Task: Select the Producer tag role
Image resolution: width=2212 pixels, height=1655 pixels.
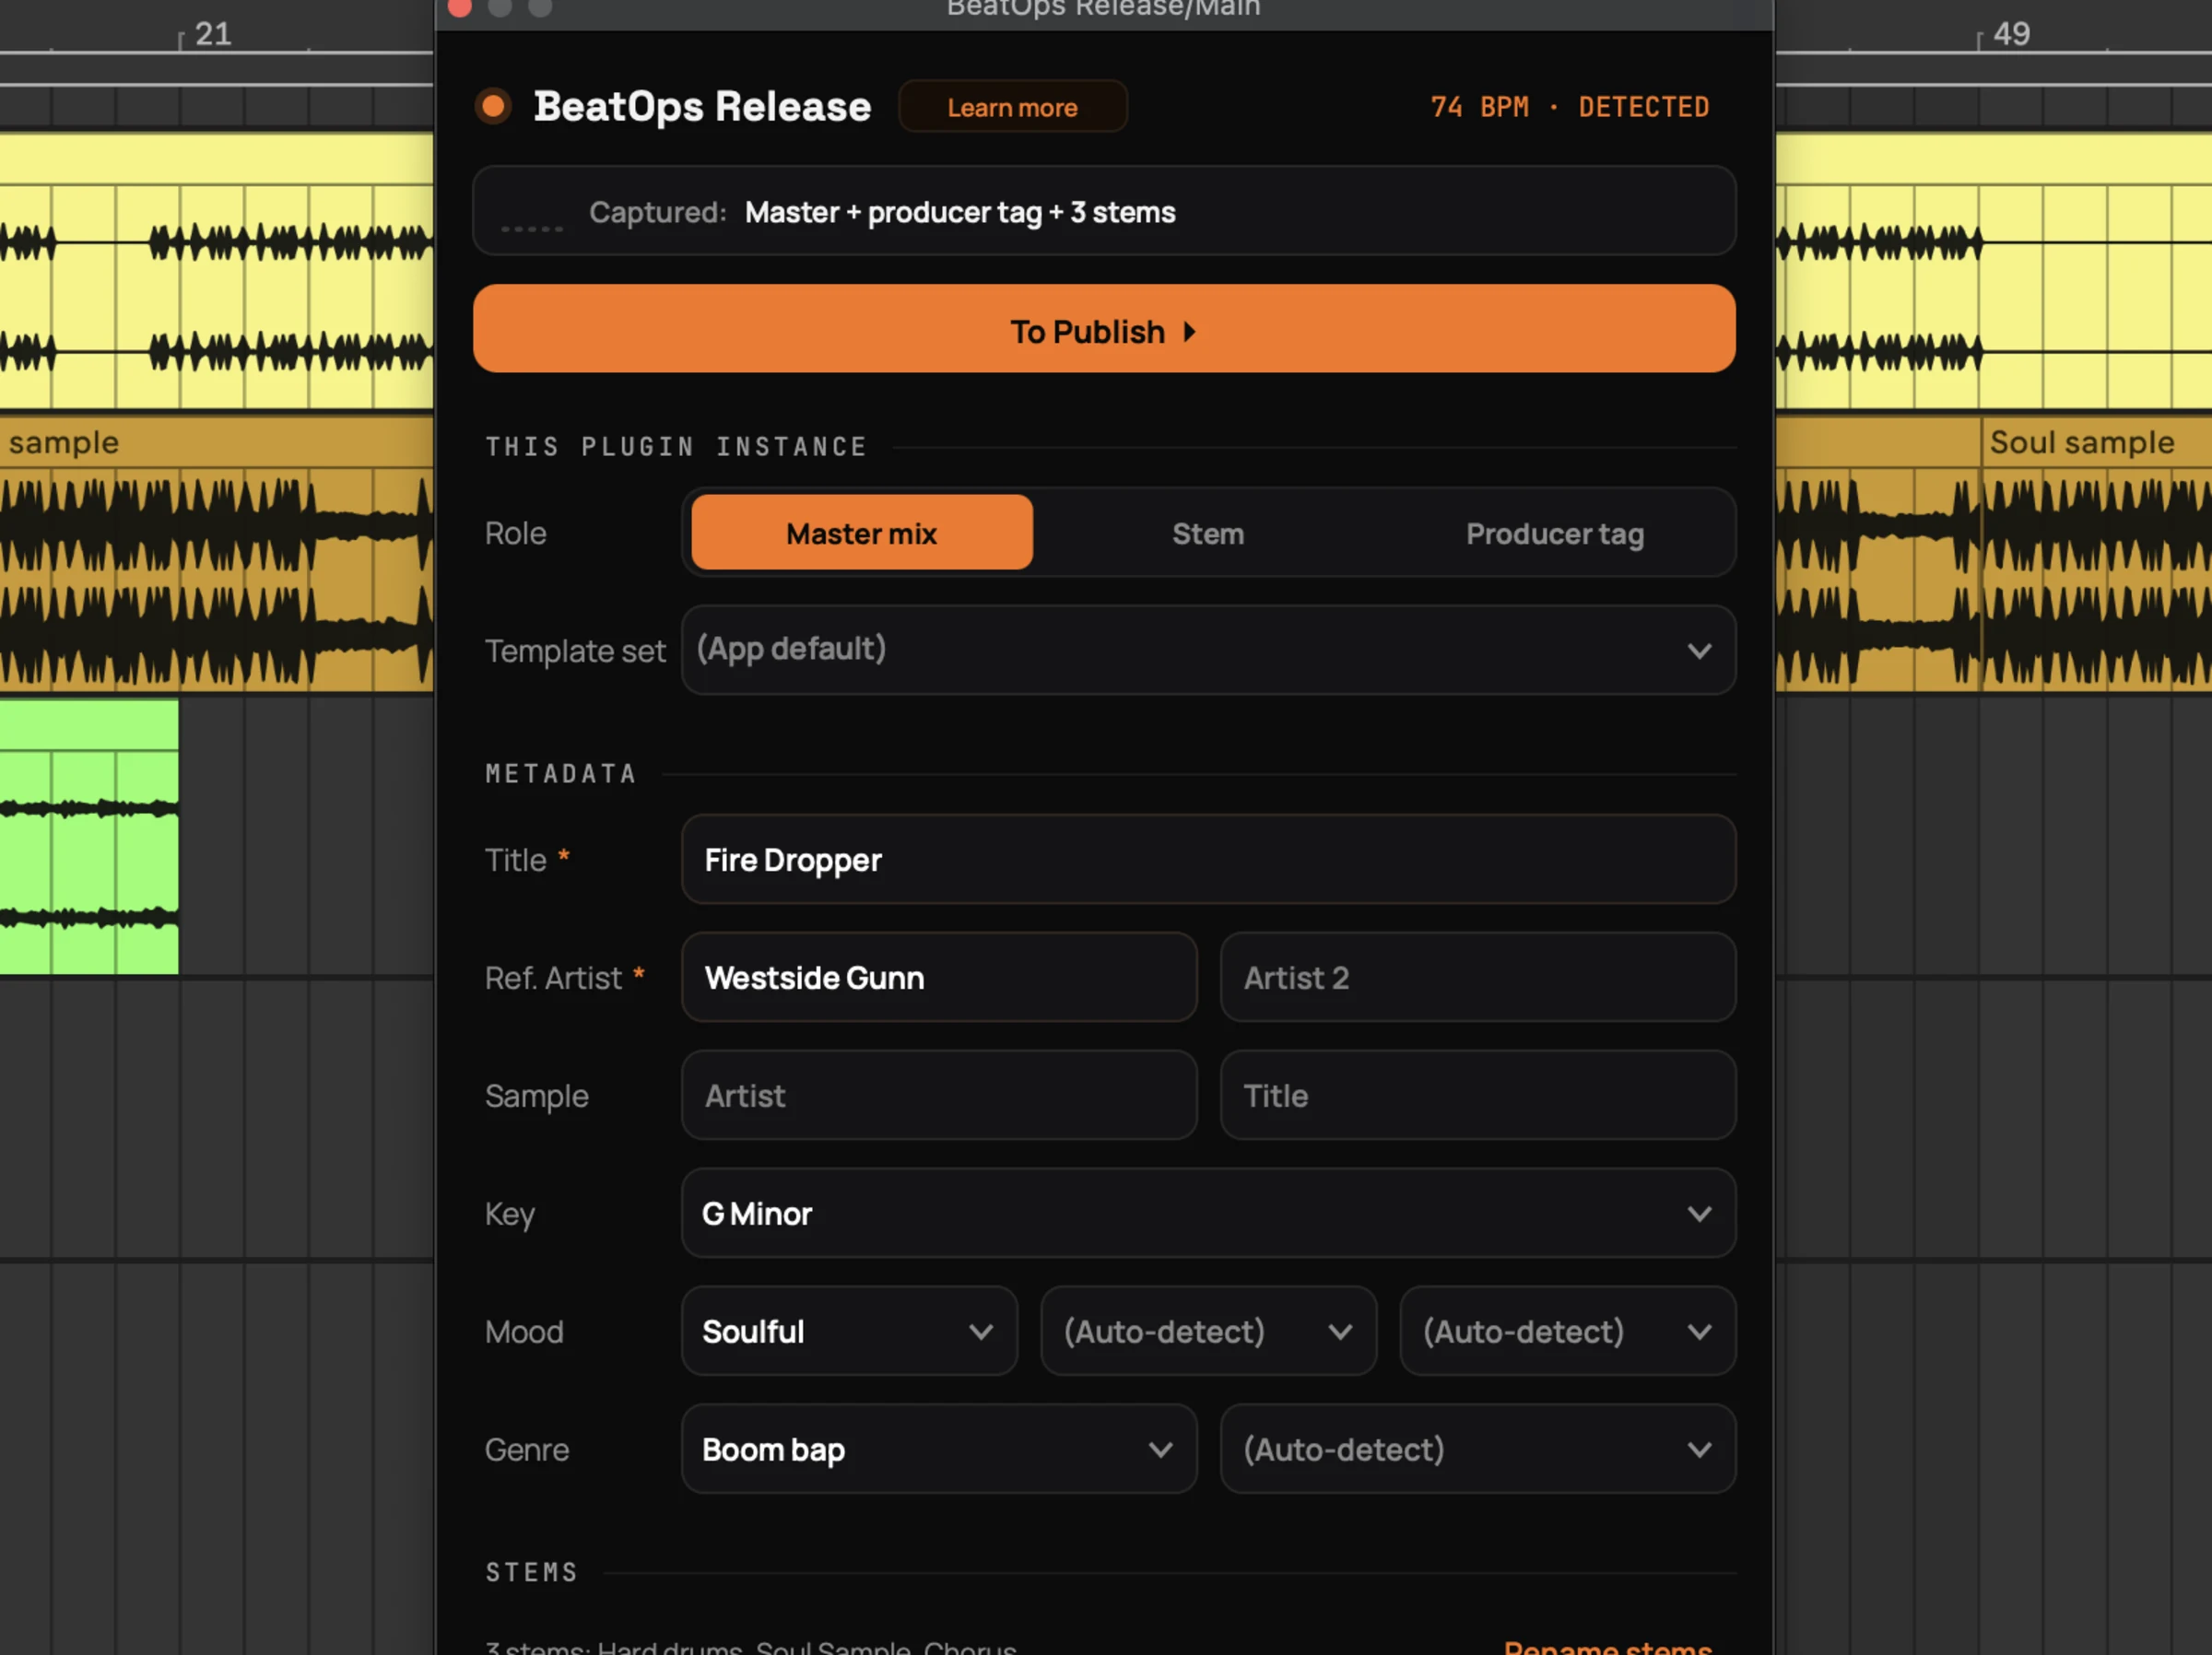Action: point(1554,533)
